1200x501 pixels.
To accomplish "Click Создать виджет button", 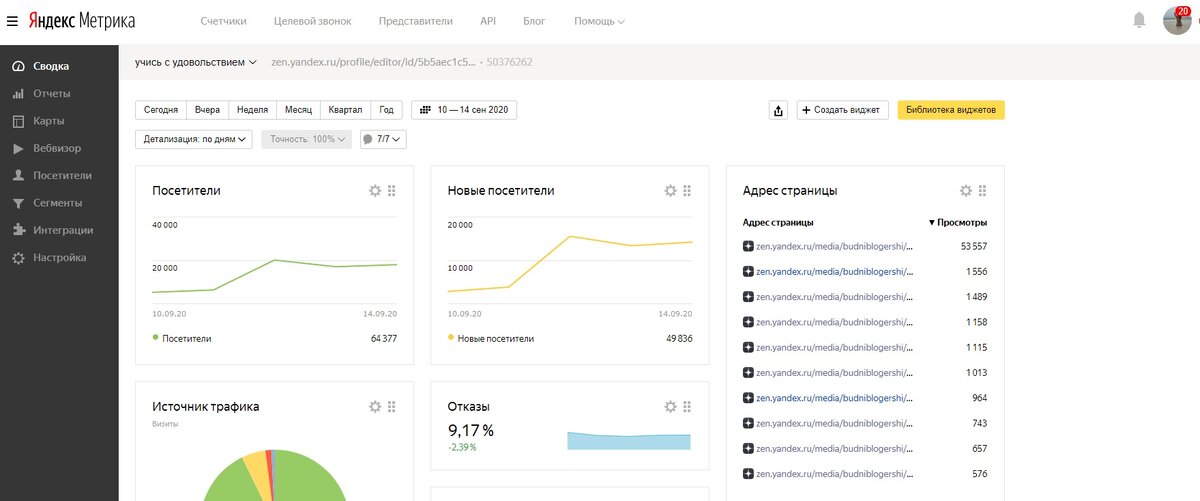I will click(x=843, y=110).
